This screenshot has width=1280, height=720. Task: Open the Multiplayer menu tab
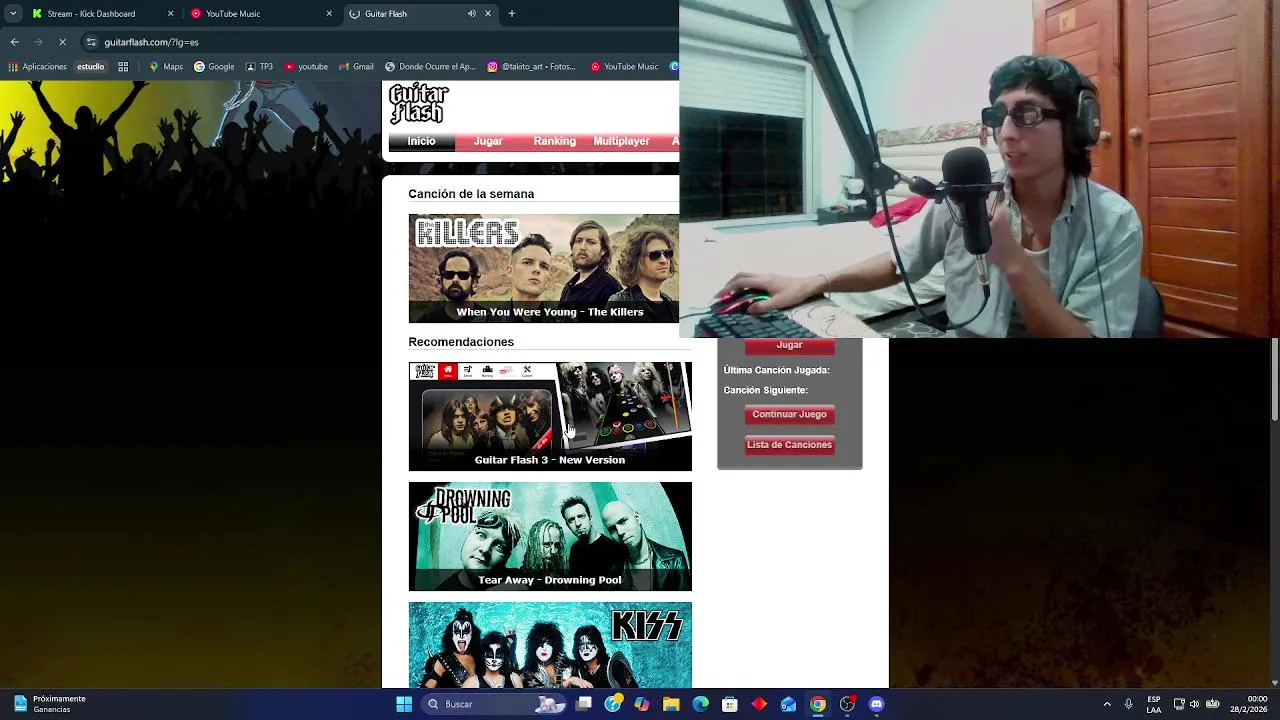coord(621,141)
